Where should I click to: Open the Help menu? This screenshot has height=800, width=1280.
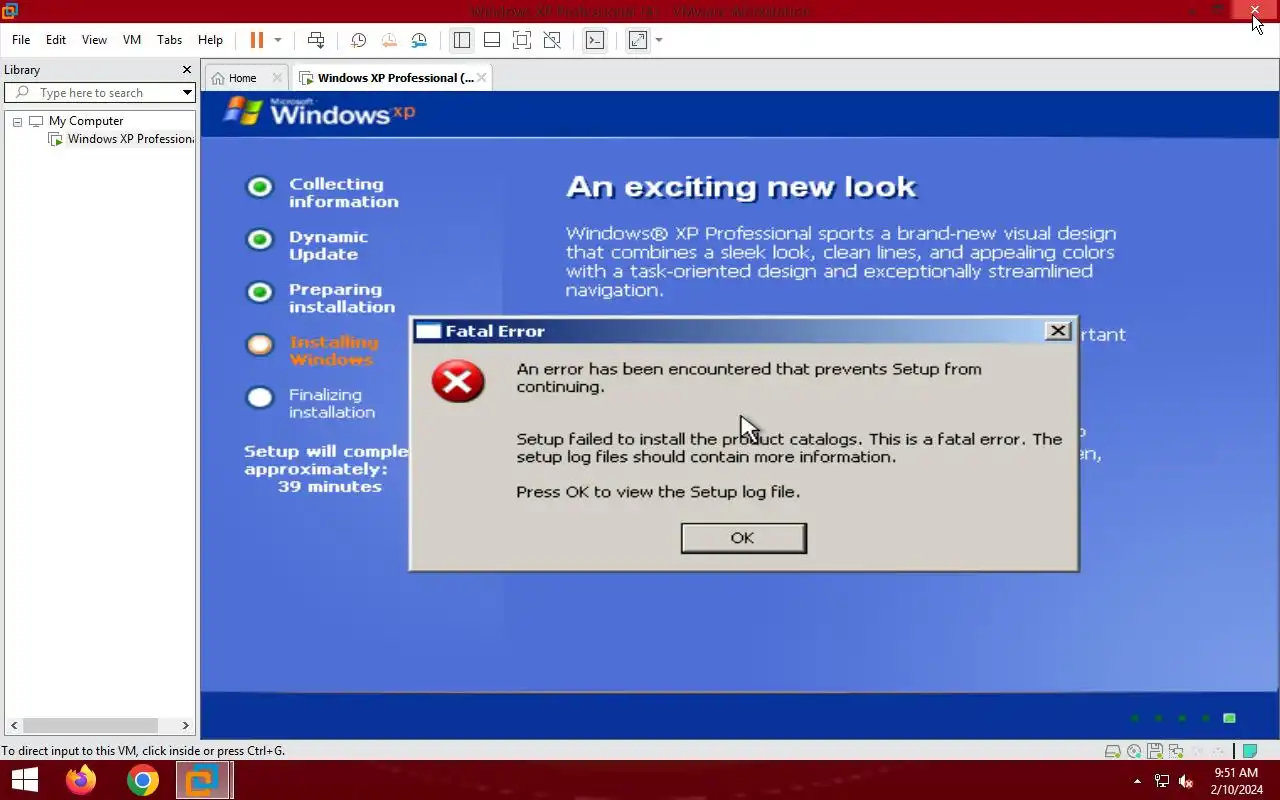point(210,40)
